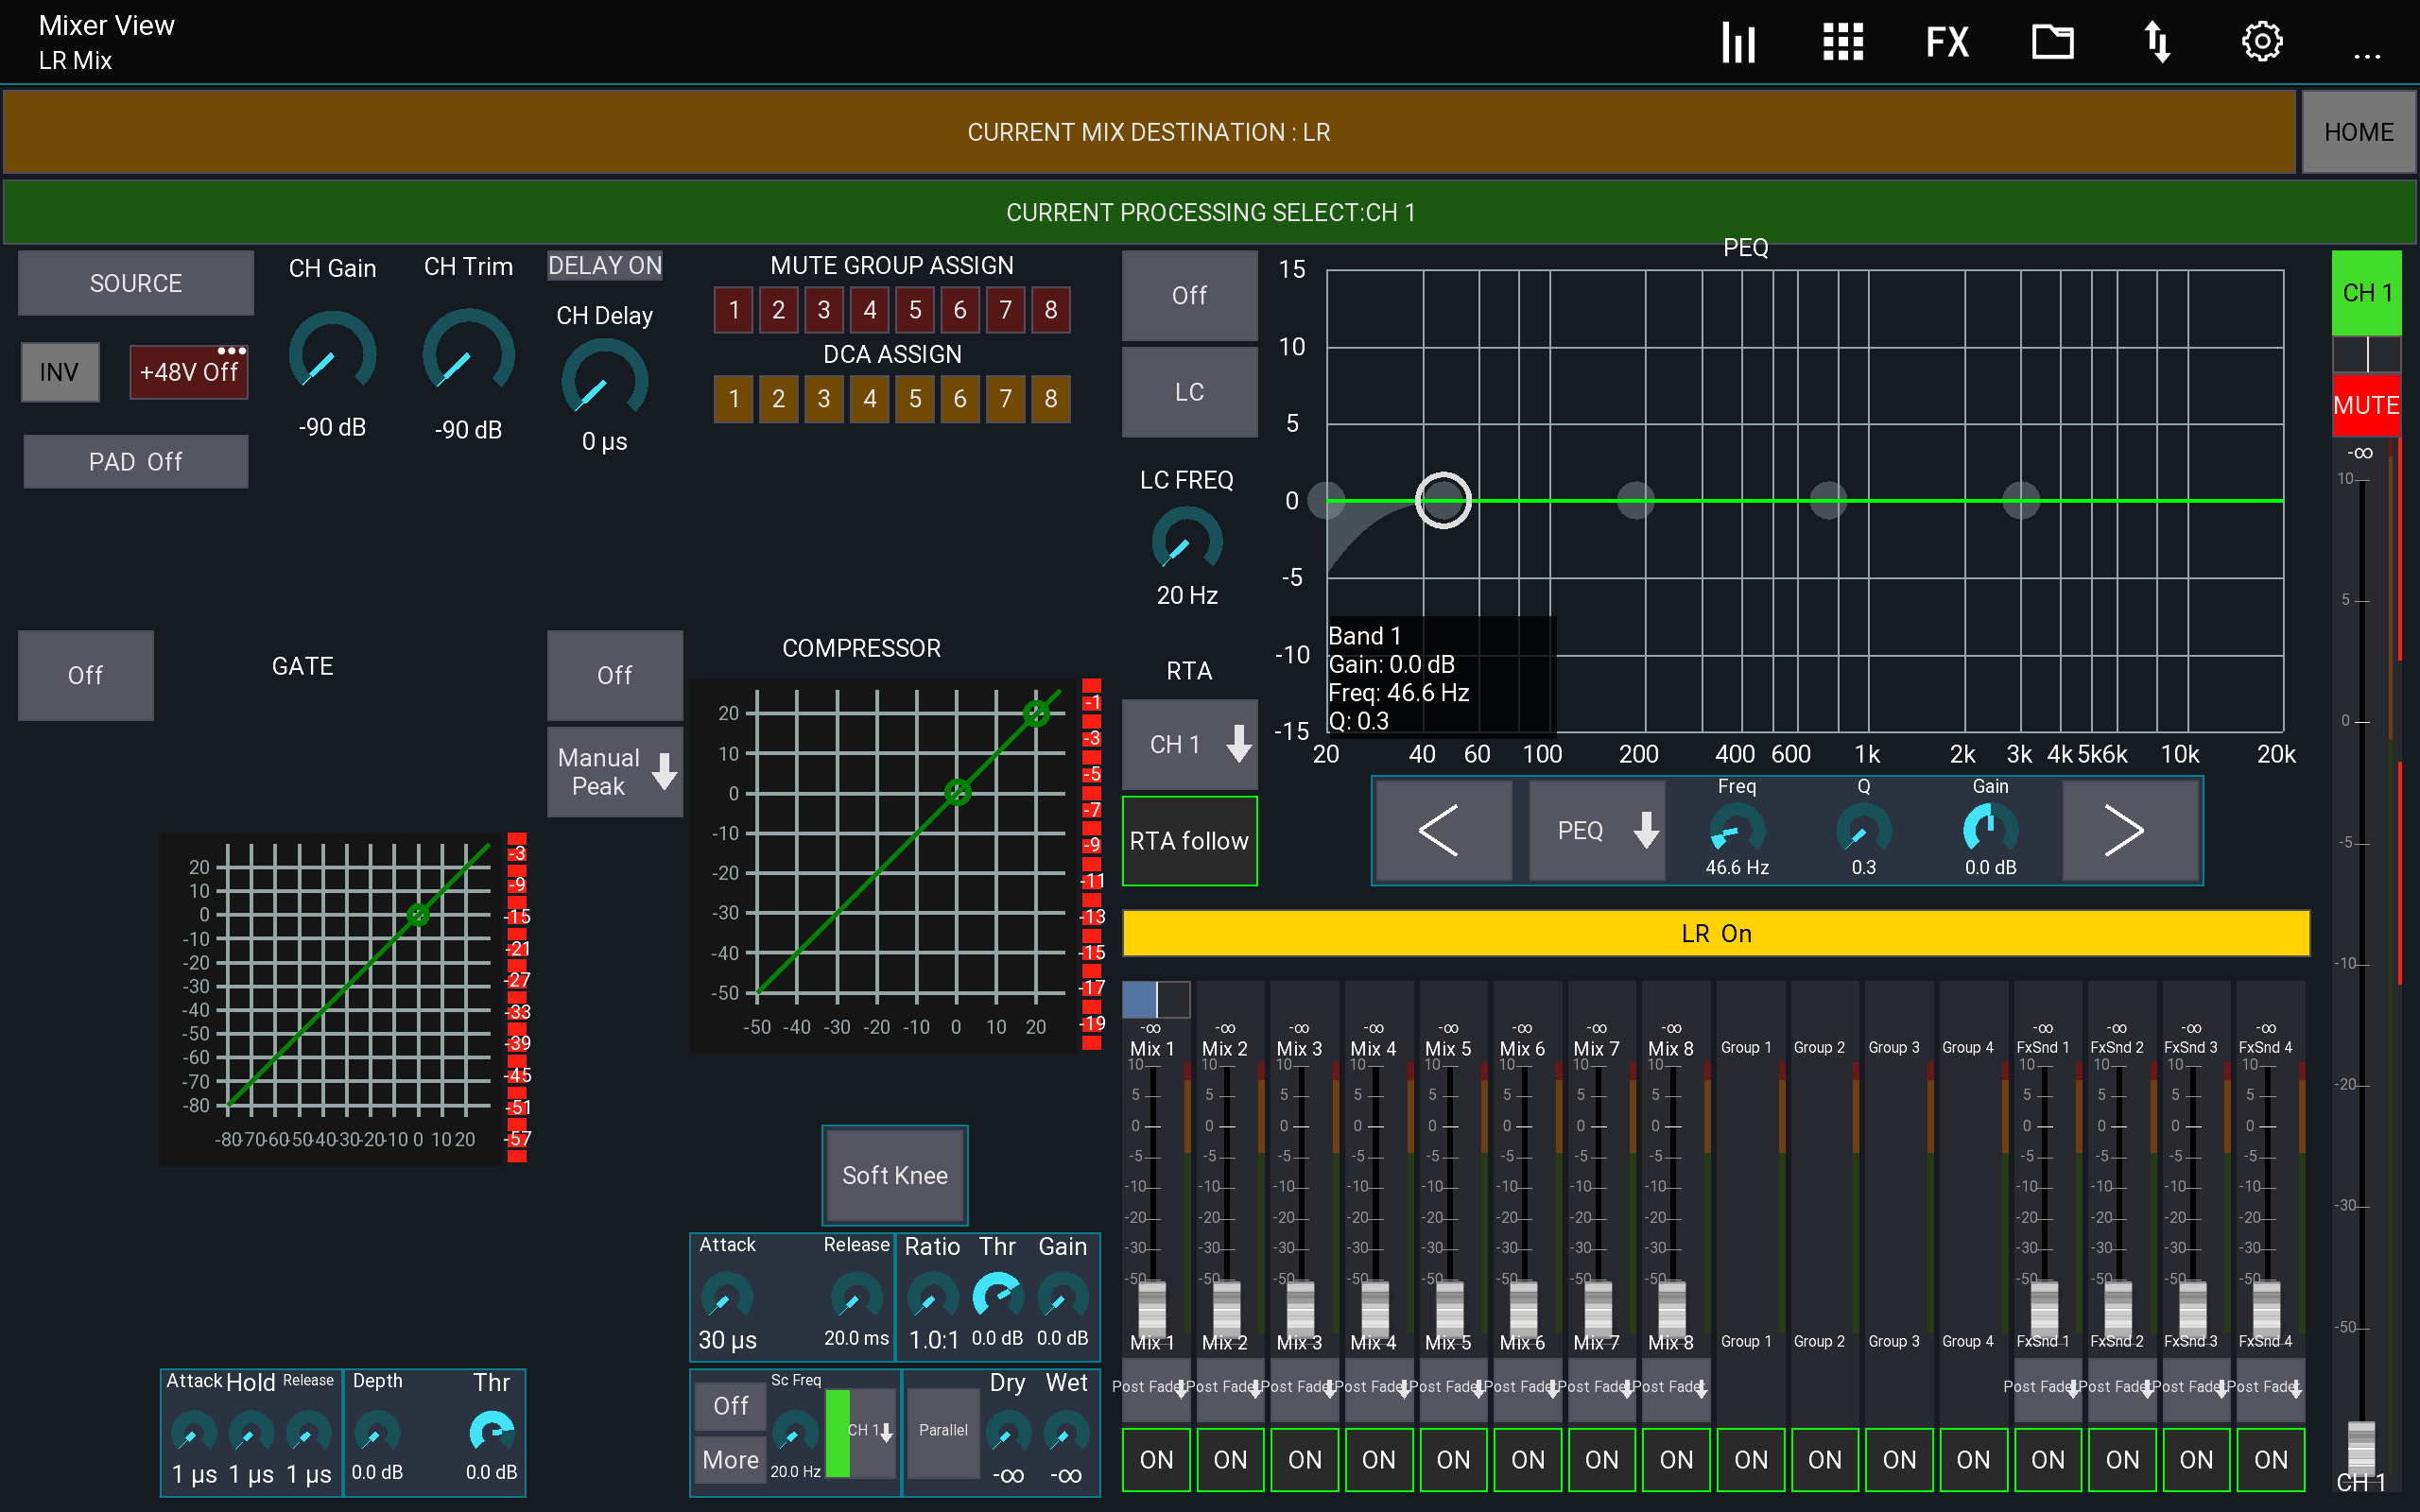Open the routing up-down arrows icon

point(2157,42)
